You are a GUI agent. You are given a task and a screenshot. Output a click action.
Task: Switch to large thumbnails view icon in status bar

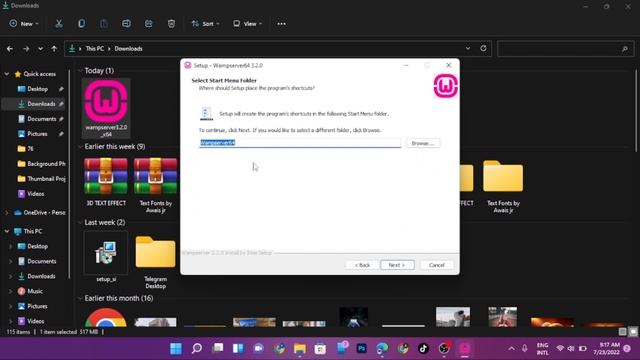pyautogui.click(x=633, y=332)
